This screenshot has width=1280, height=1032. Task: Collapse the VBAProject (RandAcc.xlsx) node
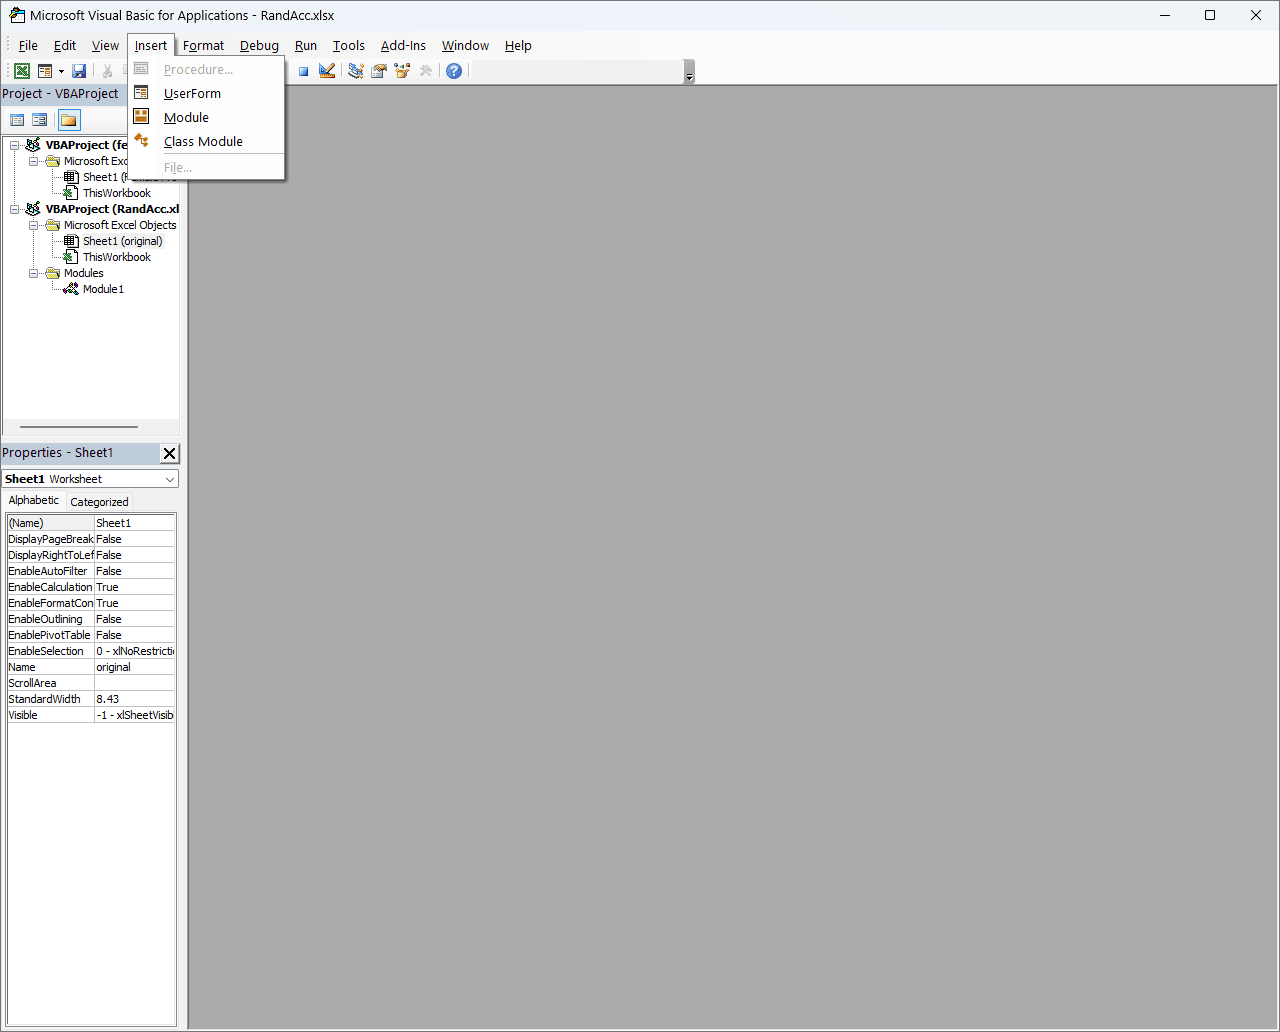tap(15, 209)
